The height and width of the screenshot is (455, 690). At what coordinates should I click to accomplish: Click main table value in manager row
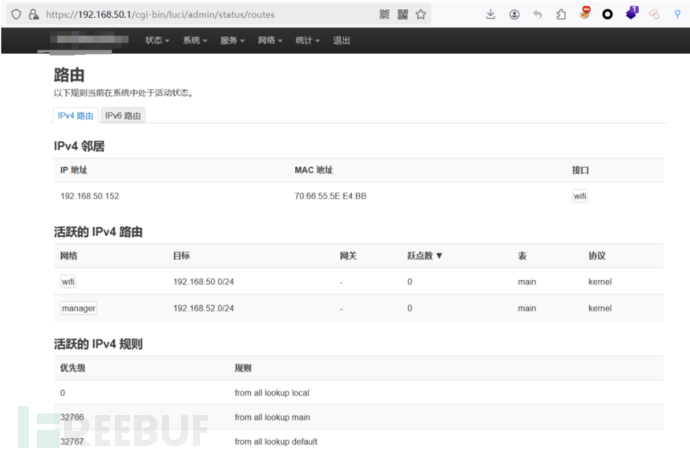click(x=527, y=308)
